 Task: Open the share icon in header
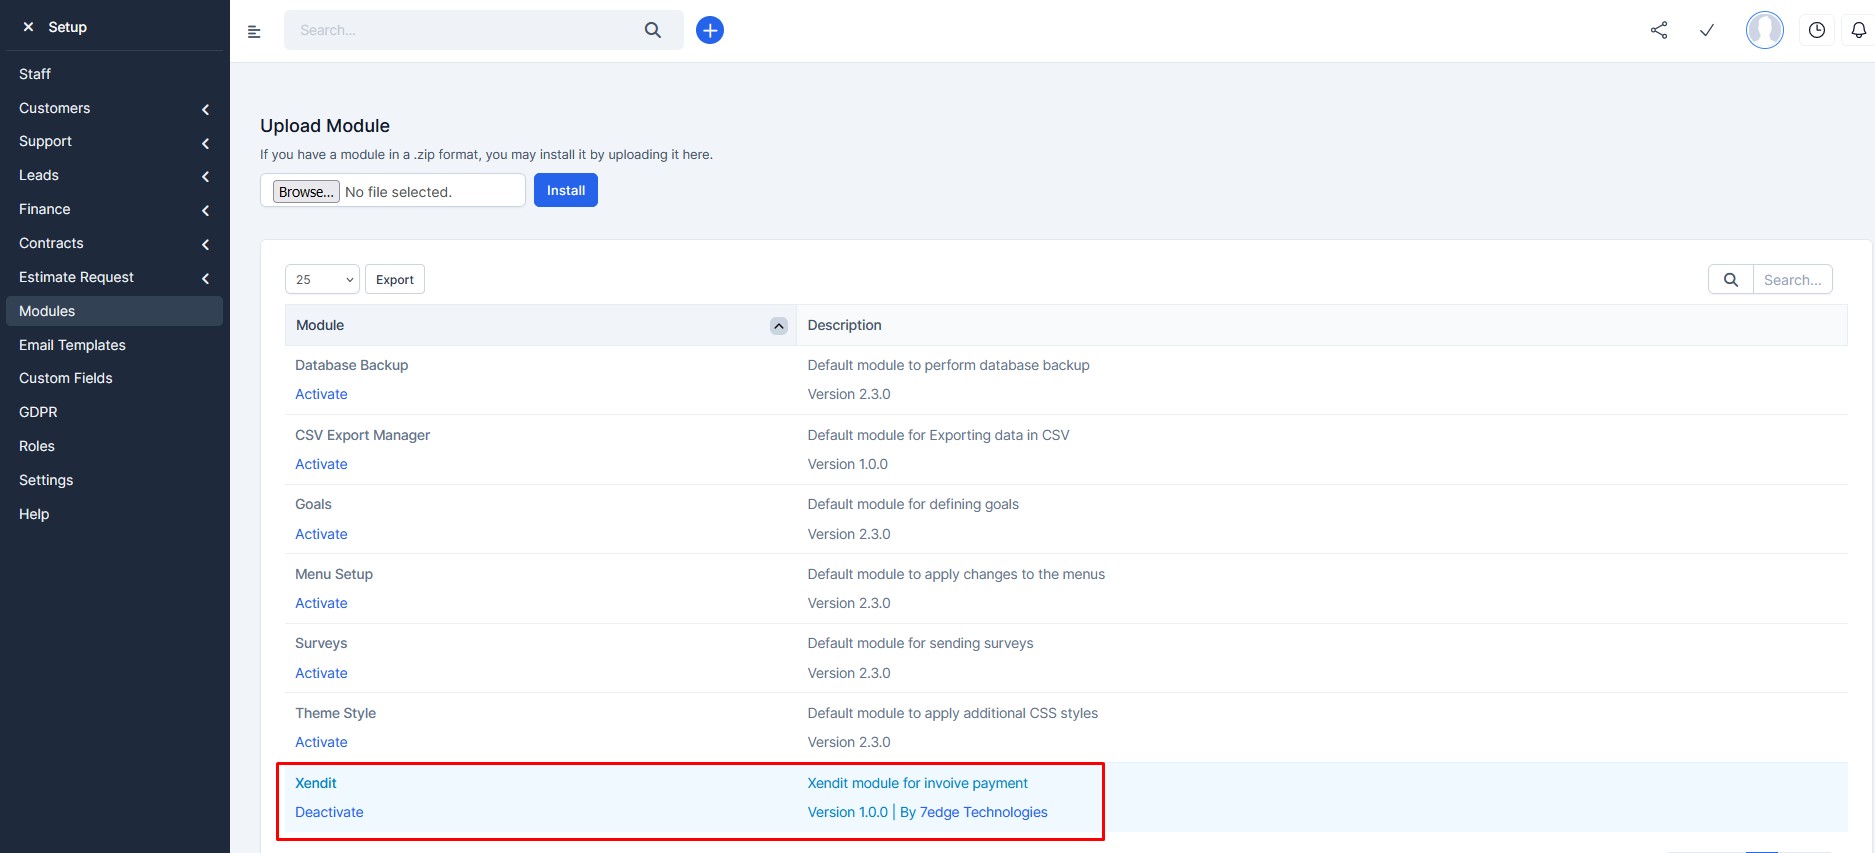[1659, 30]
